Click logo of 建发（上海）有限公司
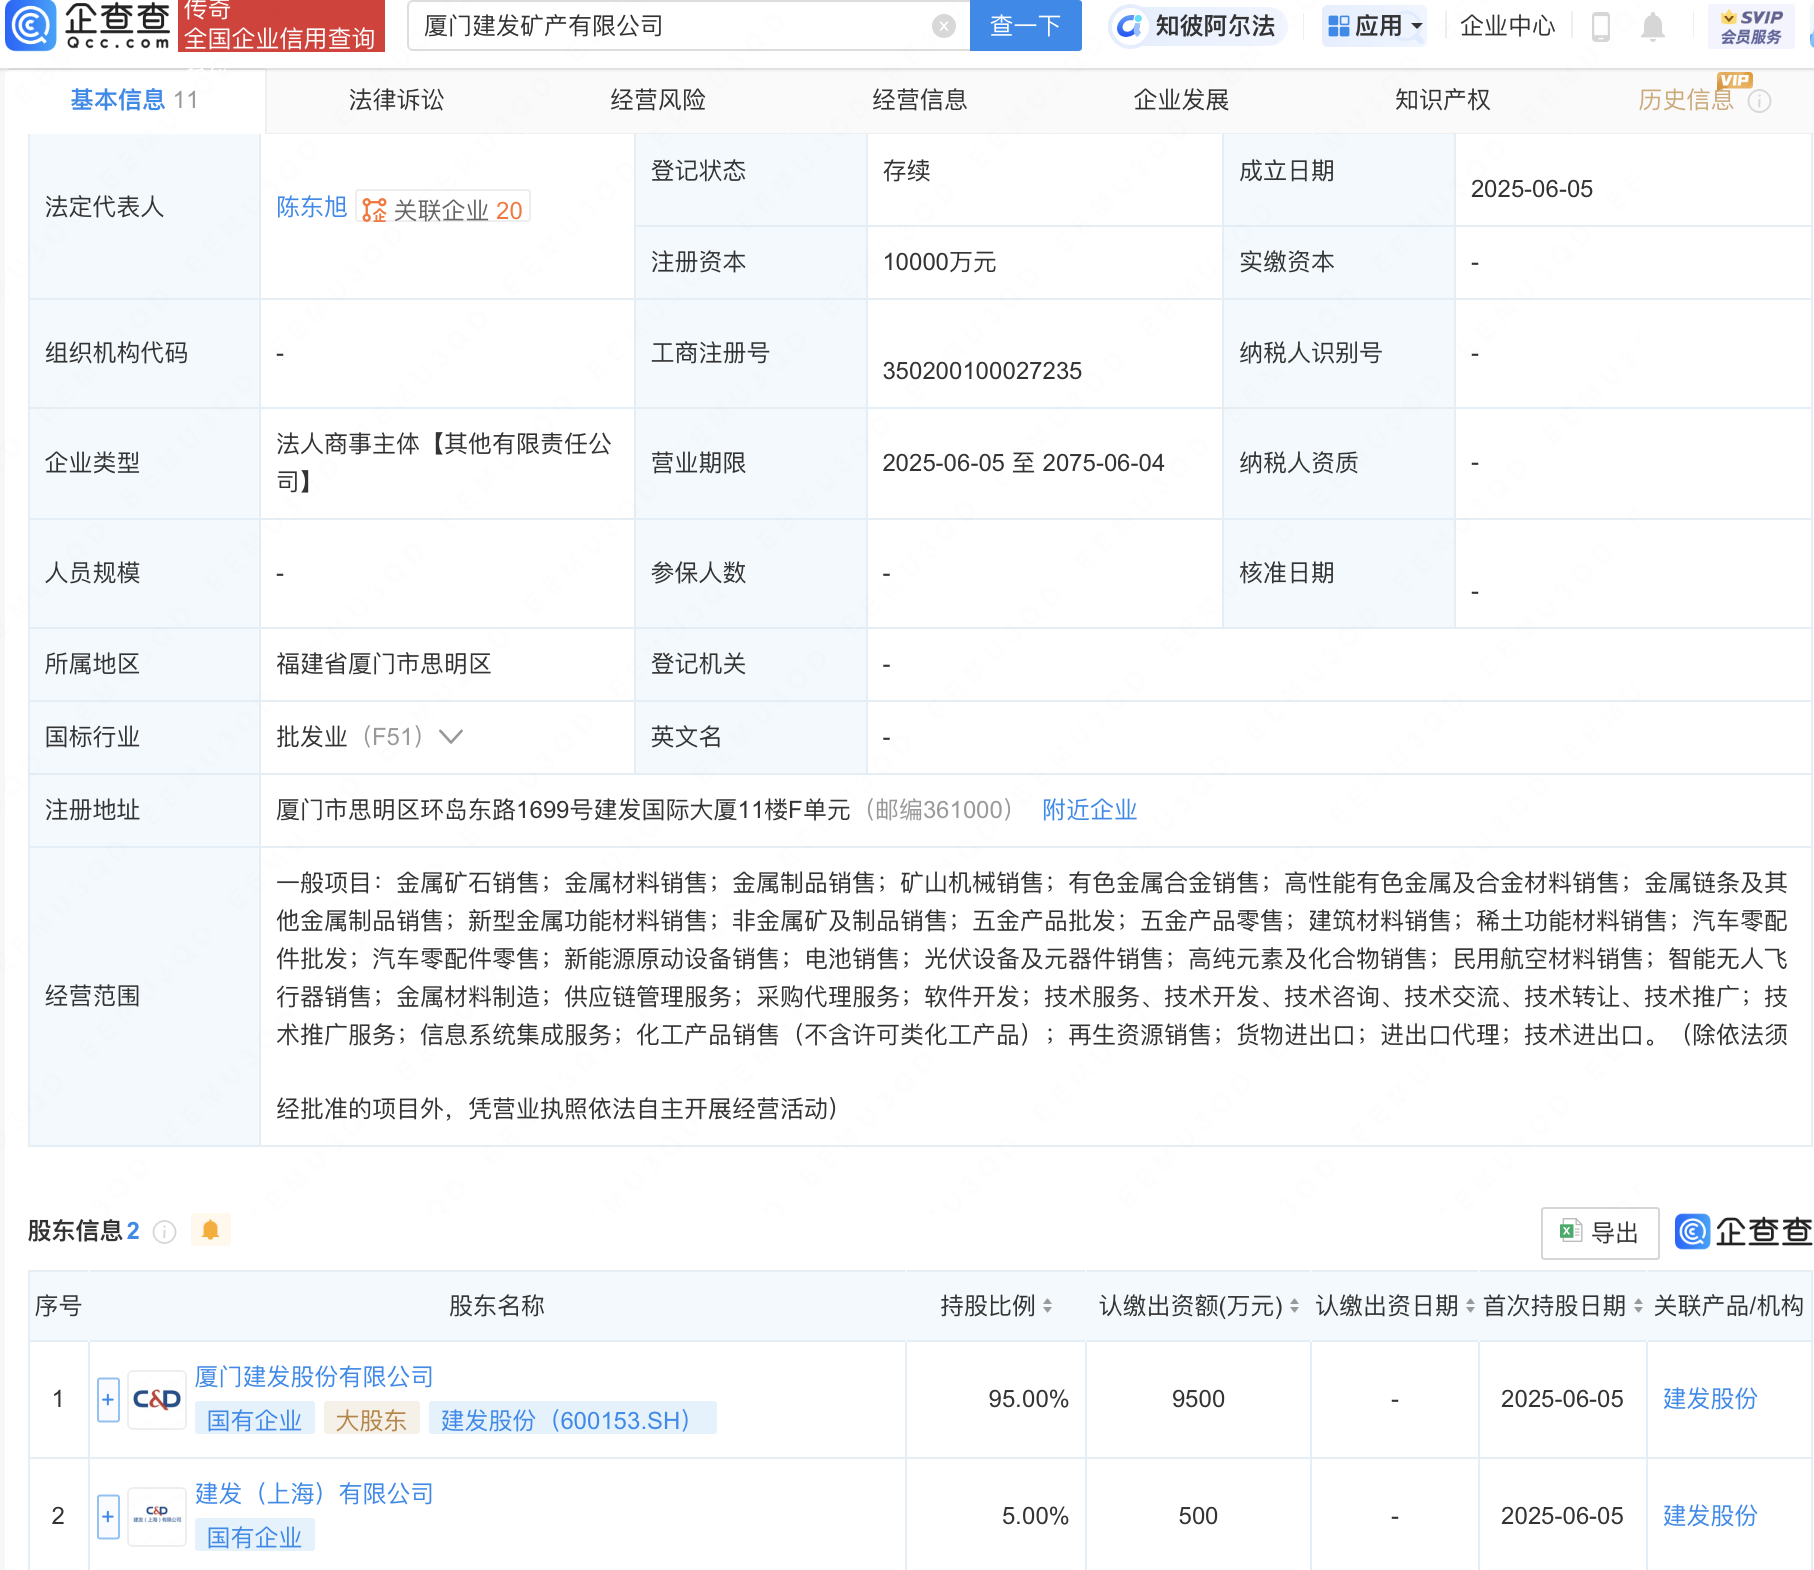The width and height of the screenshot is (1814, 1570). point(157,1517)
